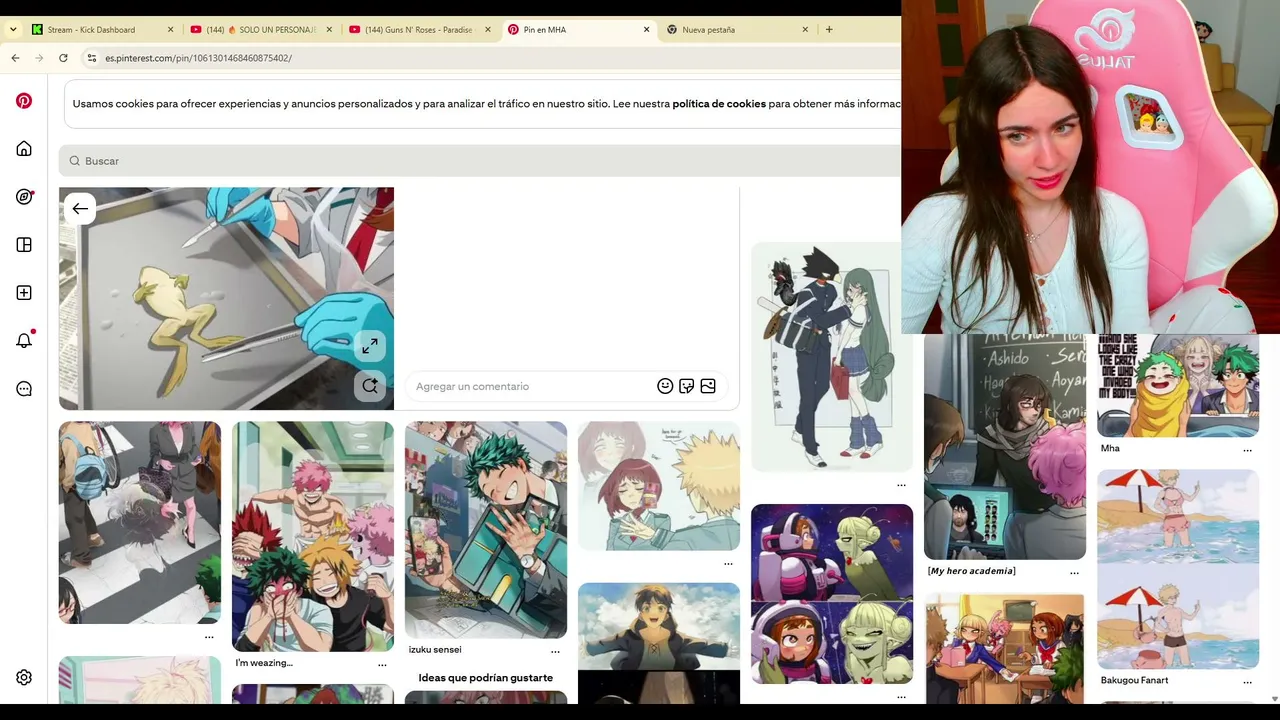The height and width of the screenshot is (720, 1280).
Task: Open the sticker picker in the comment box
Action: [x=686, y=386]
